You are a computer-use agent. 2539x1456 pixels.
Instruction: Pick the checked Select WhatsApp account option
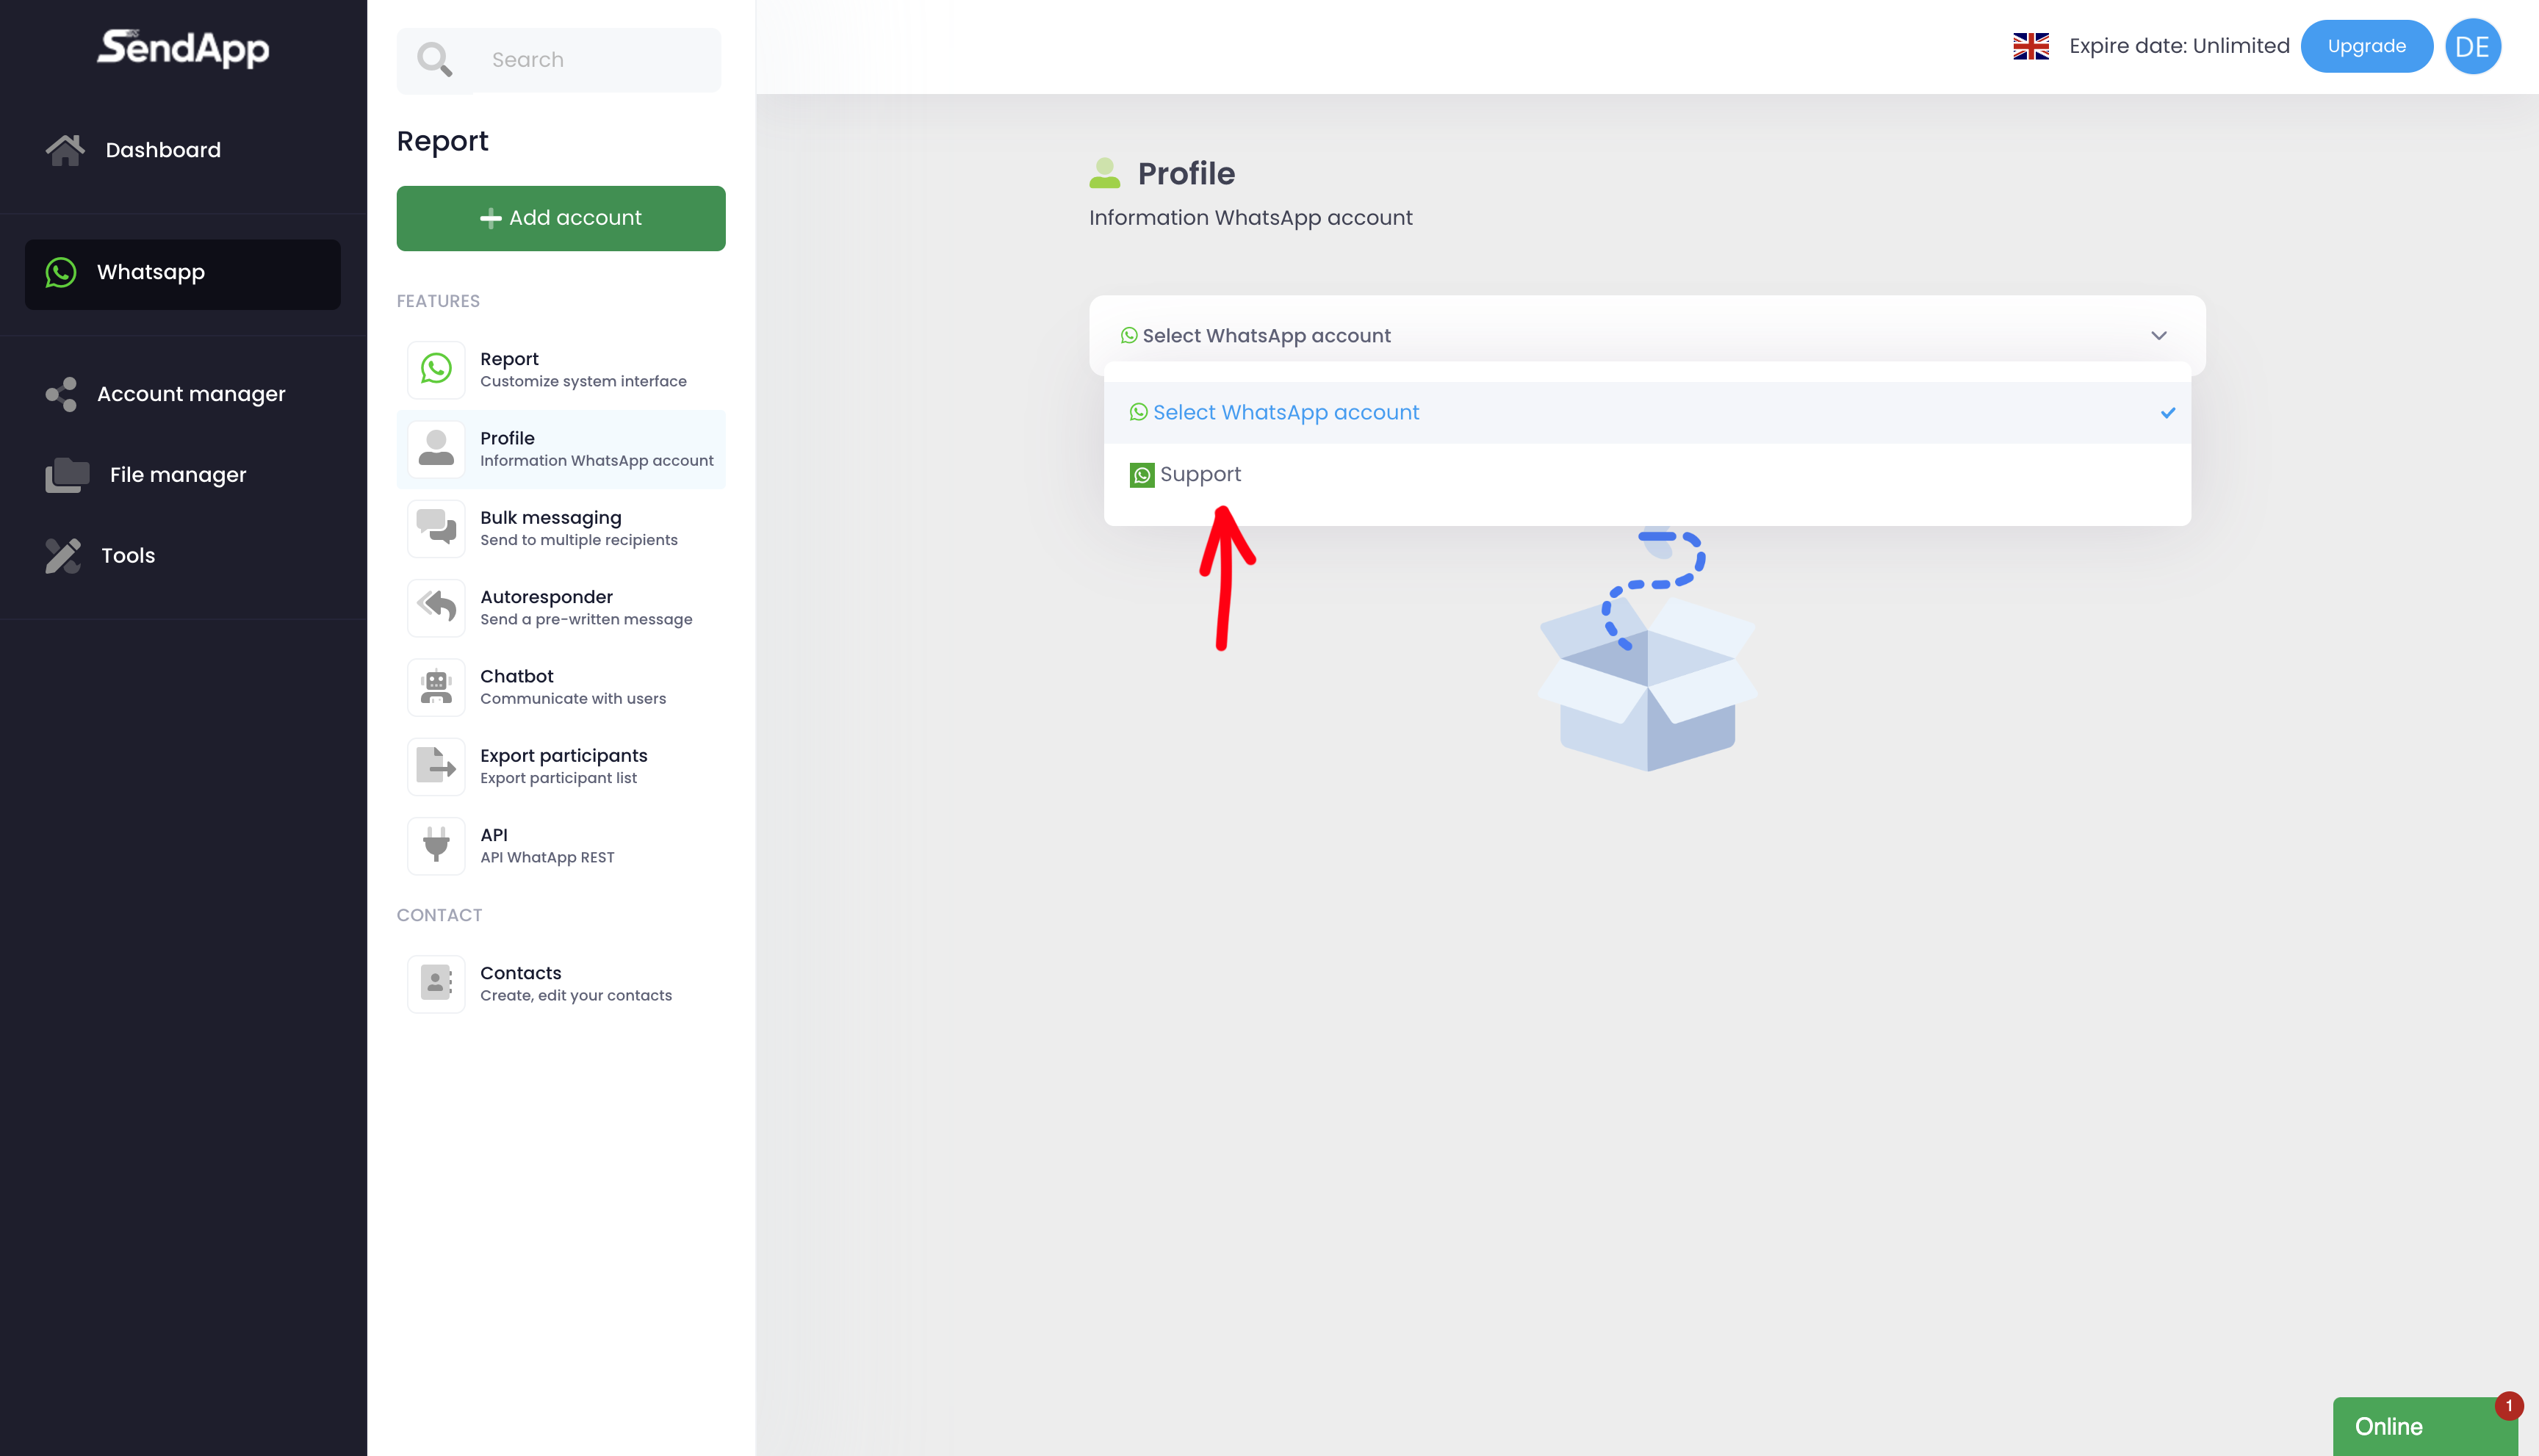pos(1285,413)
